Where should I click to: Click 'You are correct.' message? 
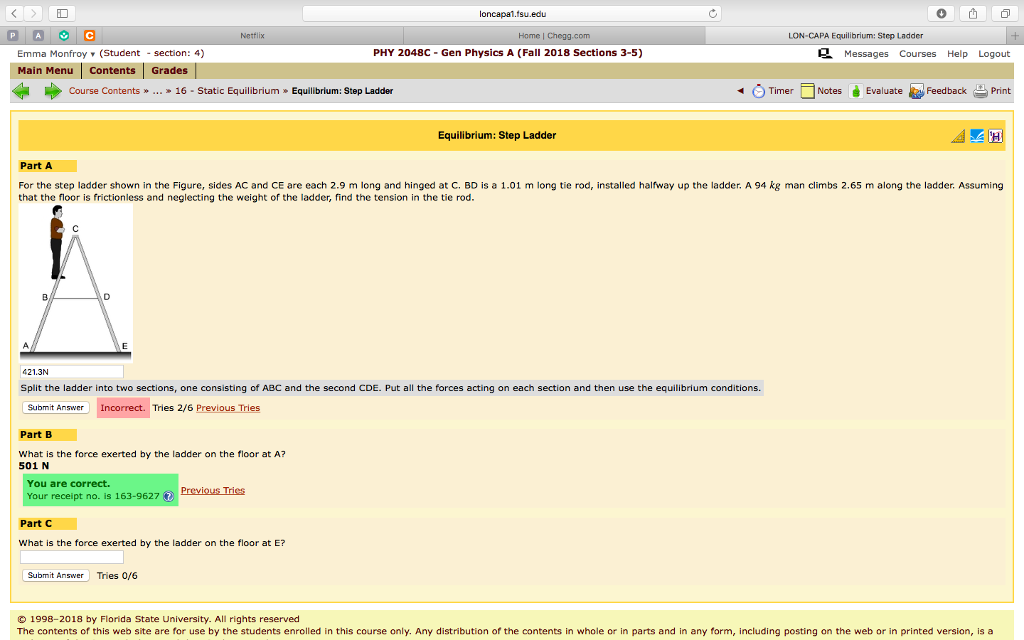[x=69, y=483]
